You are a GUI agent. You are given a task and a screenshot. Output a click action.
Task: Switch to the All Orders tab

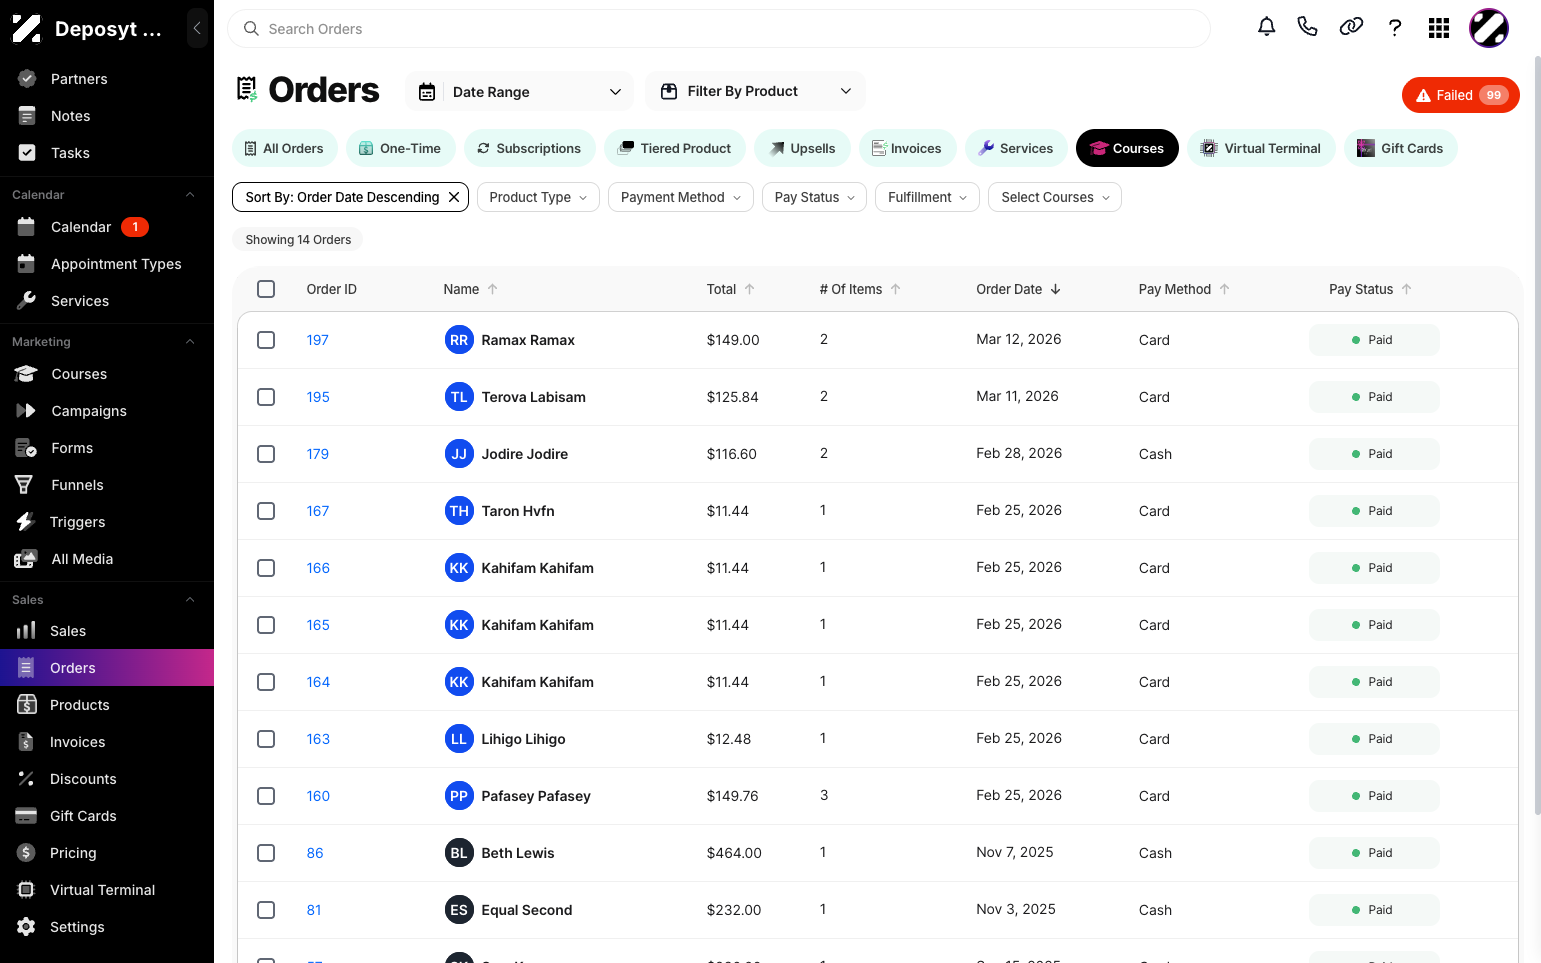(x=285, y=148)
